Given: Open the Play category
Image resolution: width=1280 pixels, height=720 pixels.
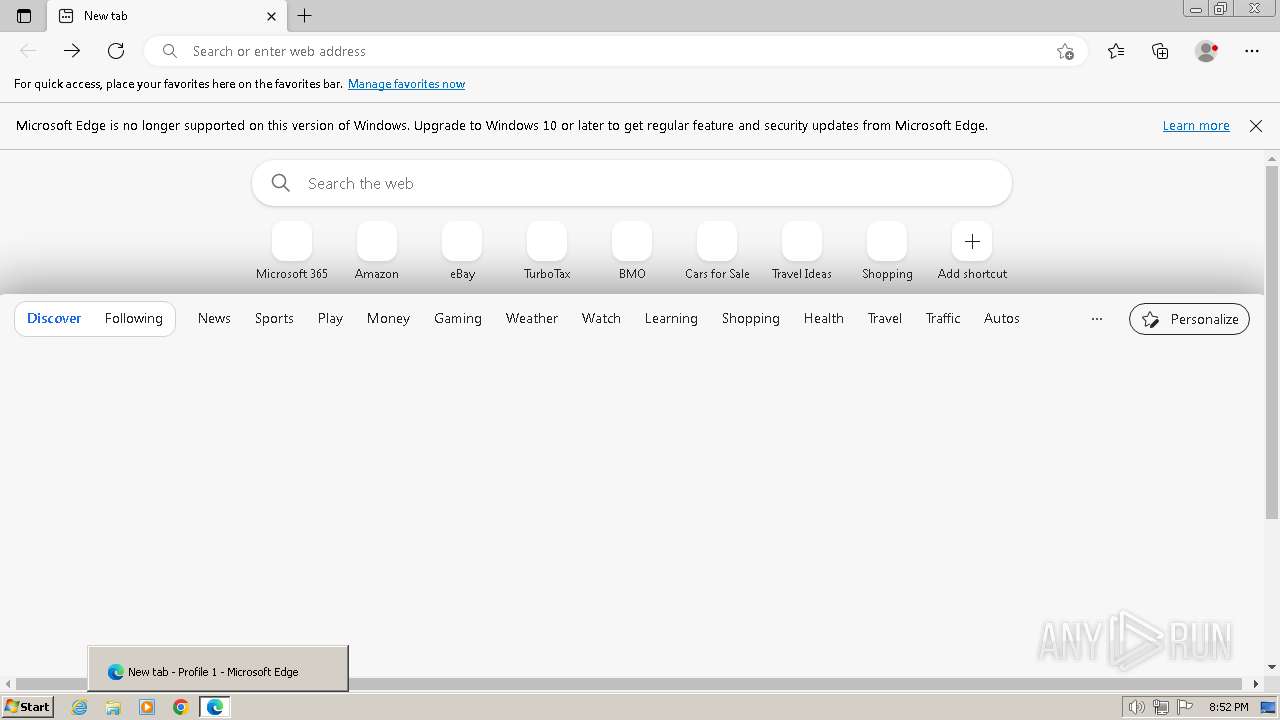Looking at the screenshot, I should pos(330,318).
